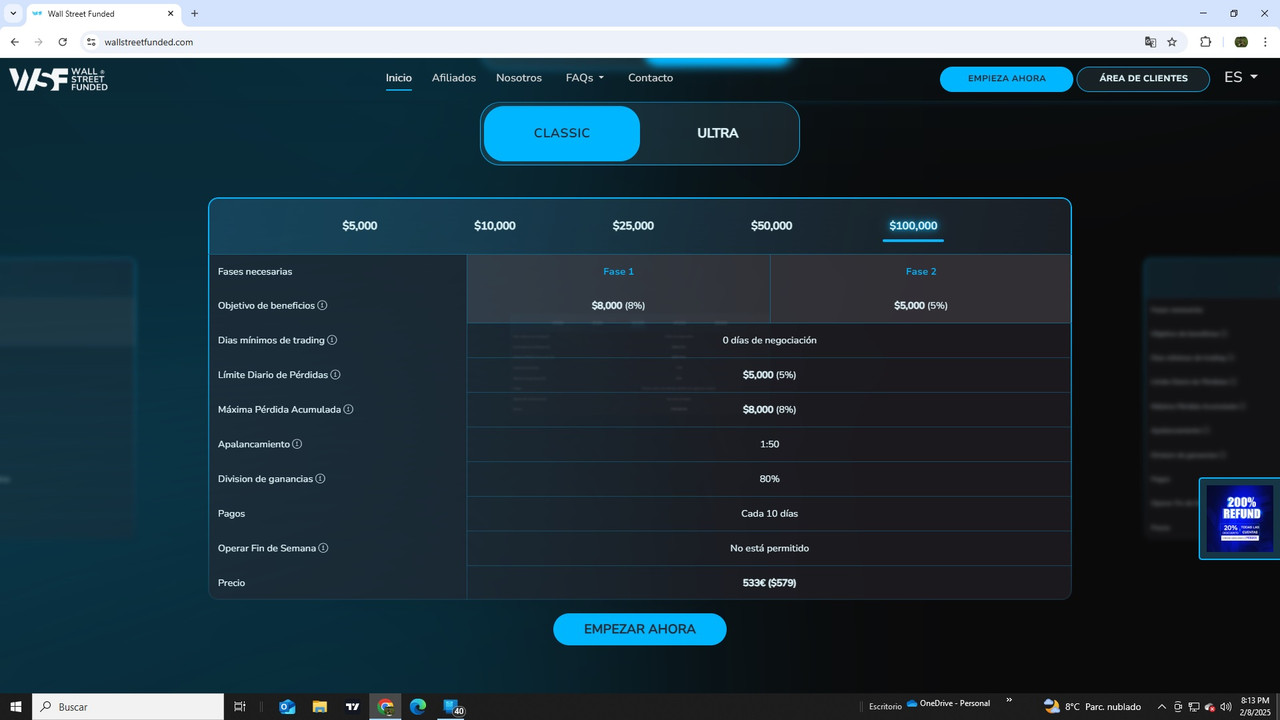Open the weather widget in taskbar

1092,707
